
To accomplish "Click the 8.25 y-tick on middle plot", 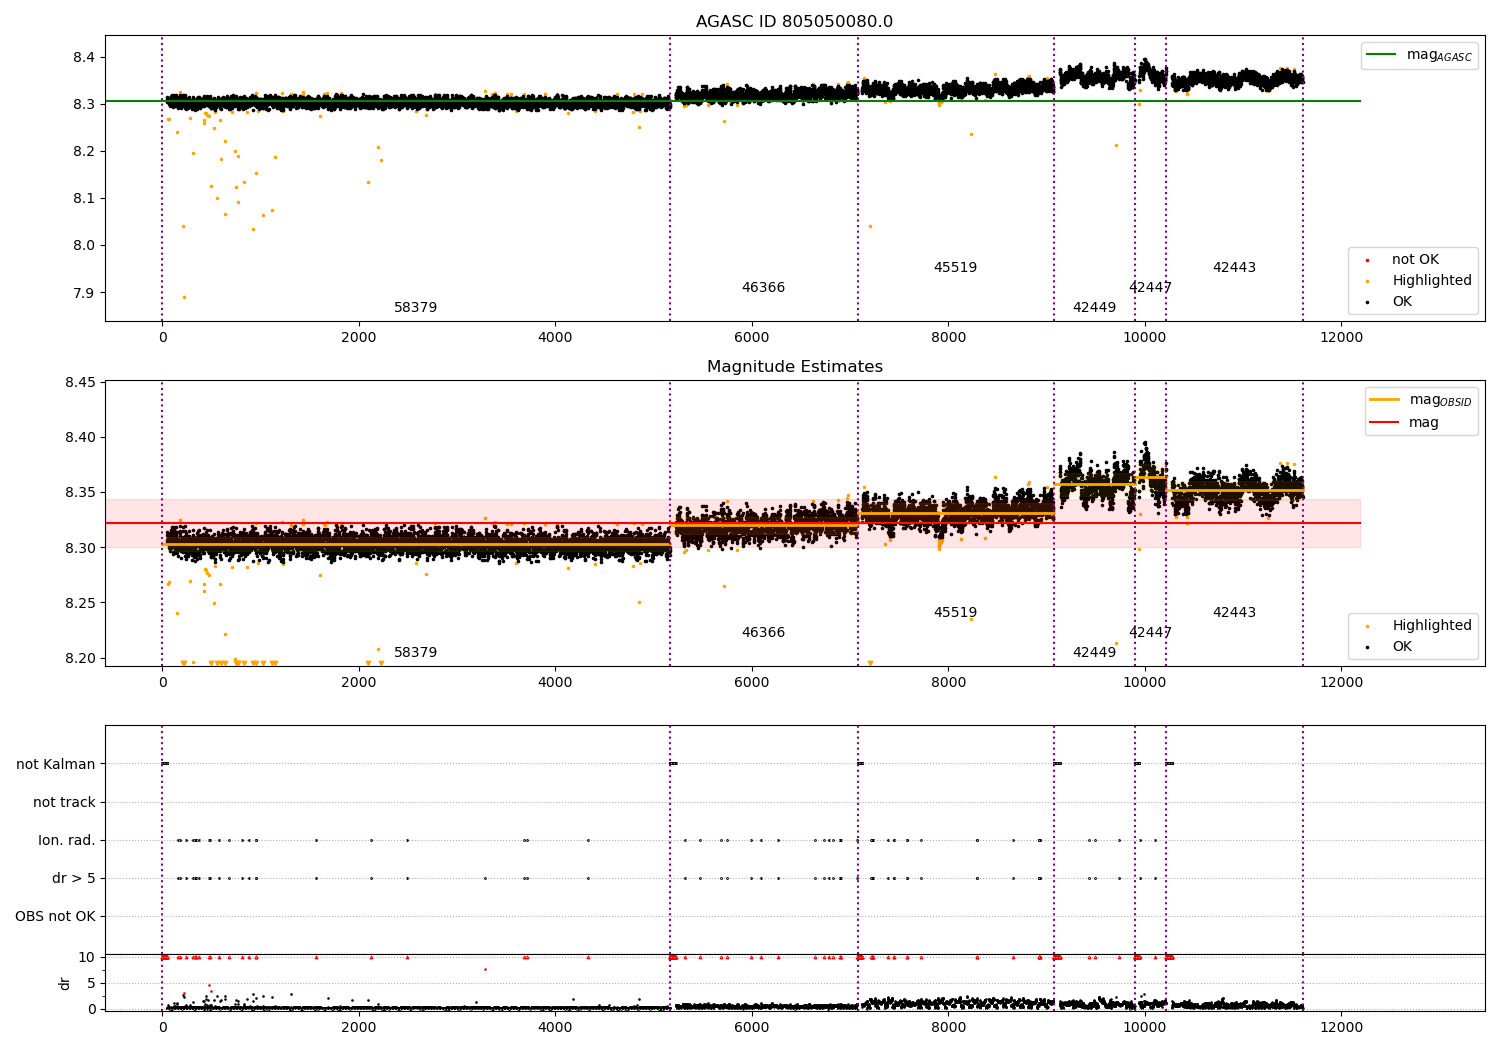I will pyautogui.click(x=80, y=603).
